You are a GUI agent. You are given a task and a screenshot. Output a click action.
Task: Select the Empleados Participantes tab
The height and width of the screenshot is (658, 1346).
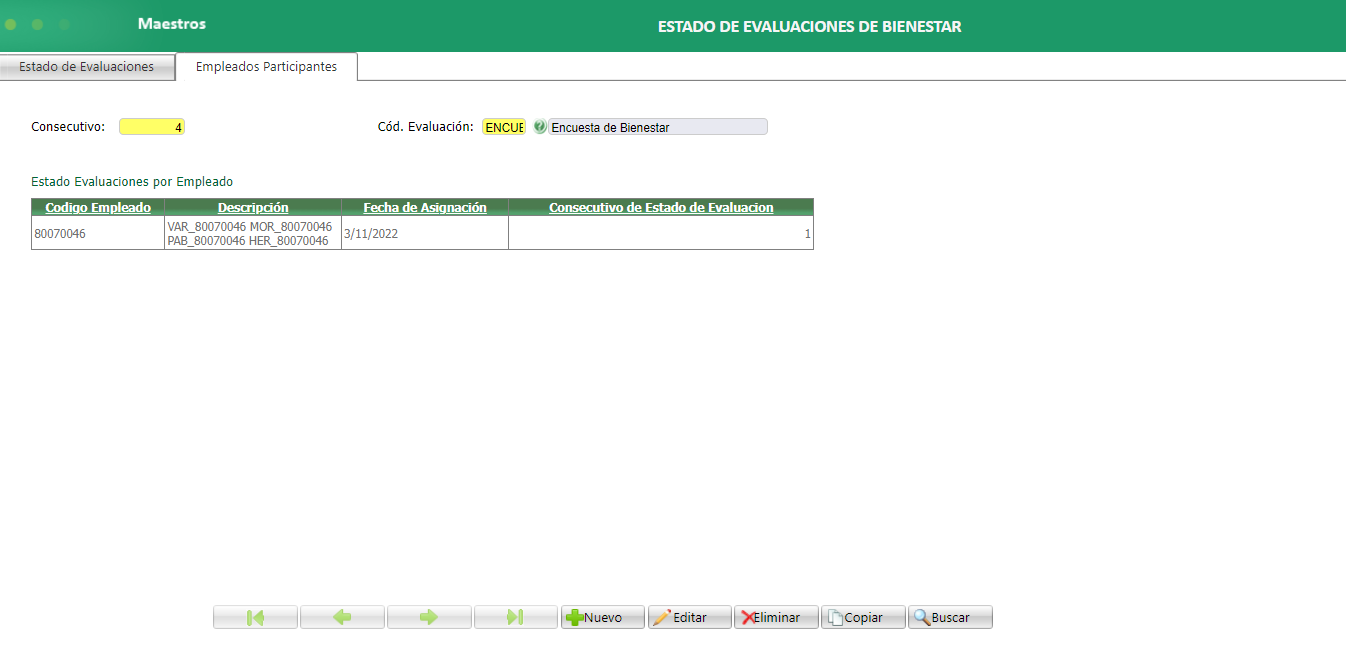(x=266, y=67)
